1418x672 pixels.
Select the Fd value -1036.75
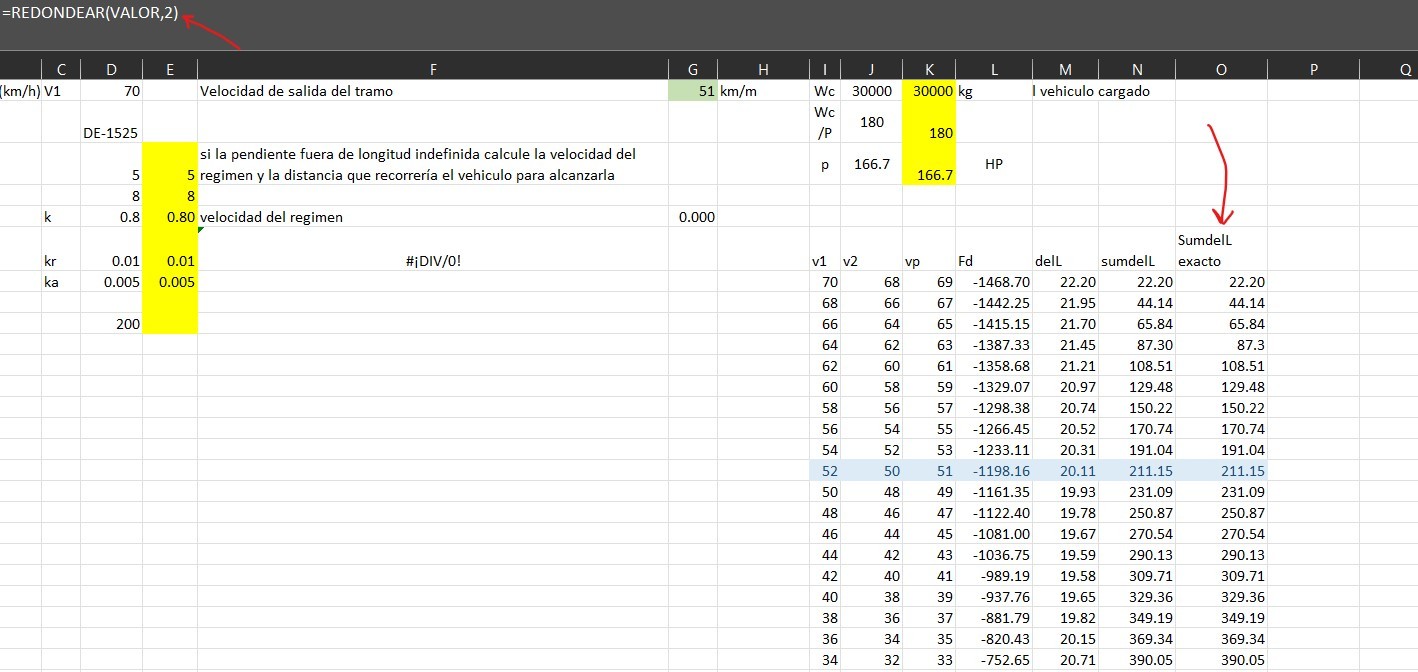tap(994, 555)
